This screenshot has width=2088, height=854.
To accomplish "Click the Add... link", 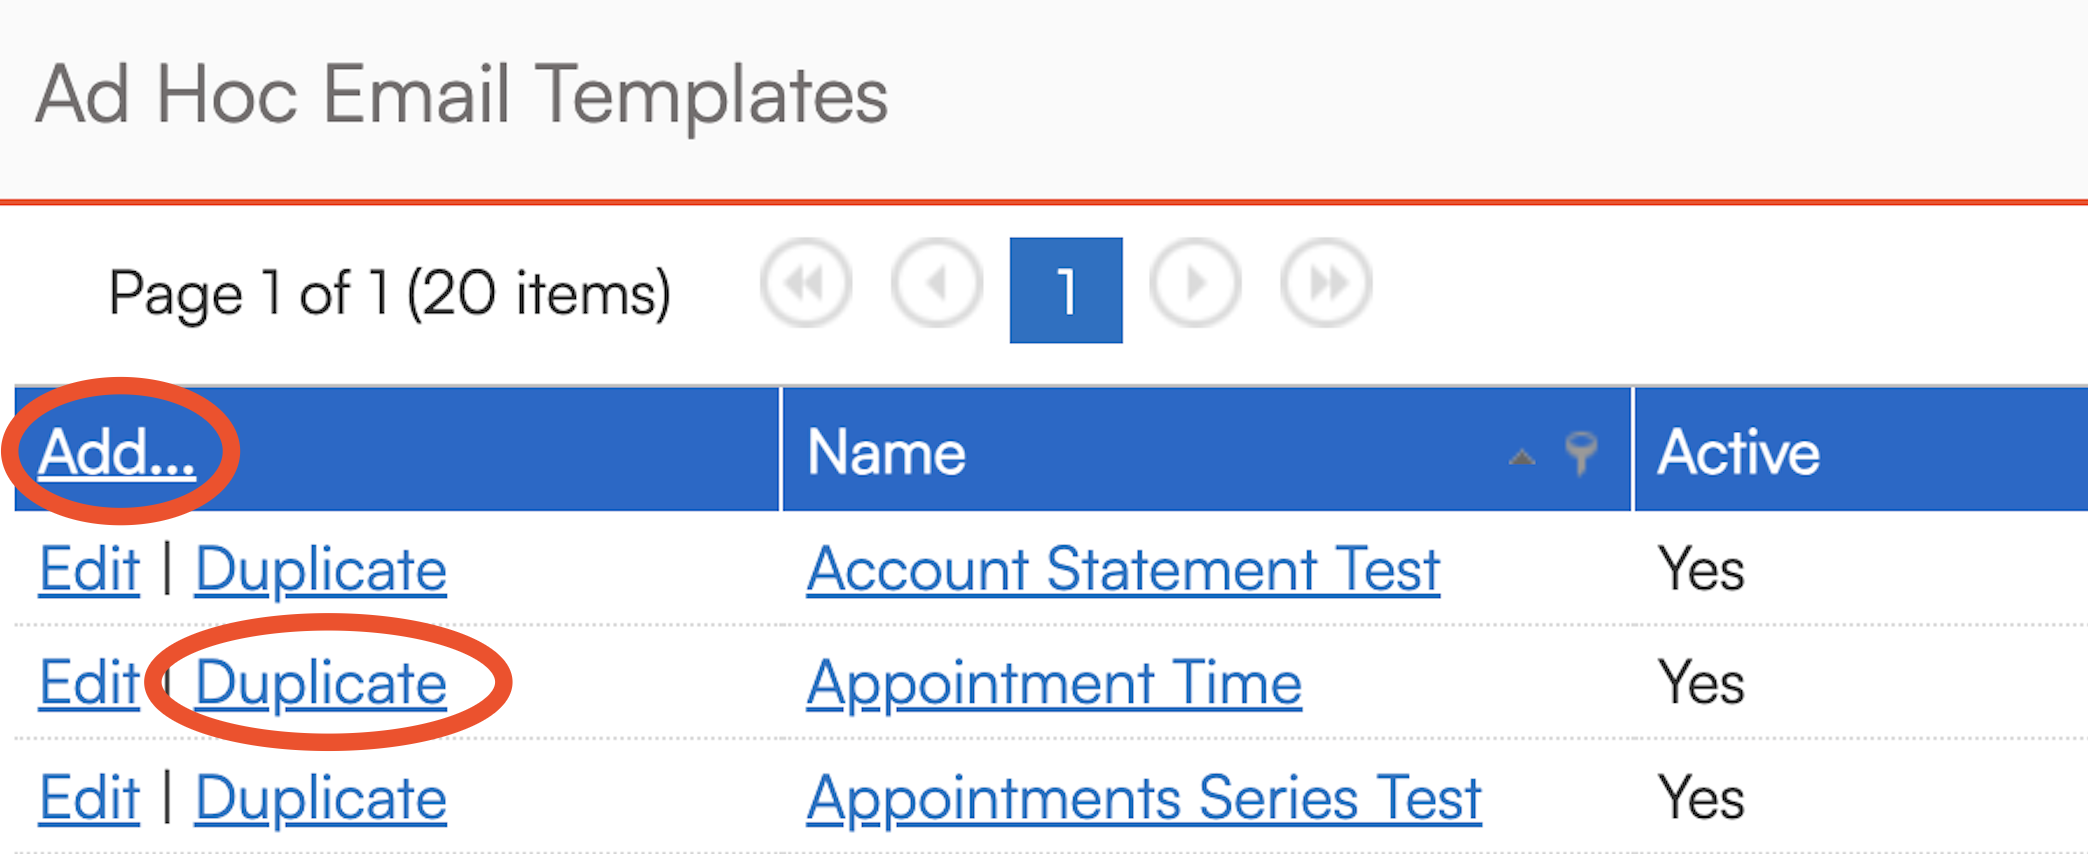I will [x=116, y=453].
